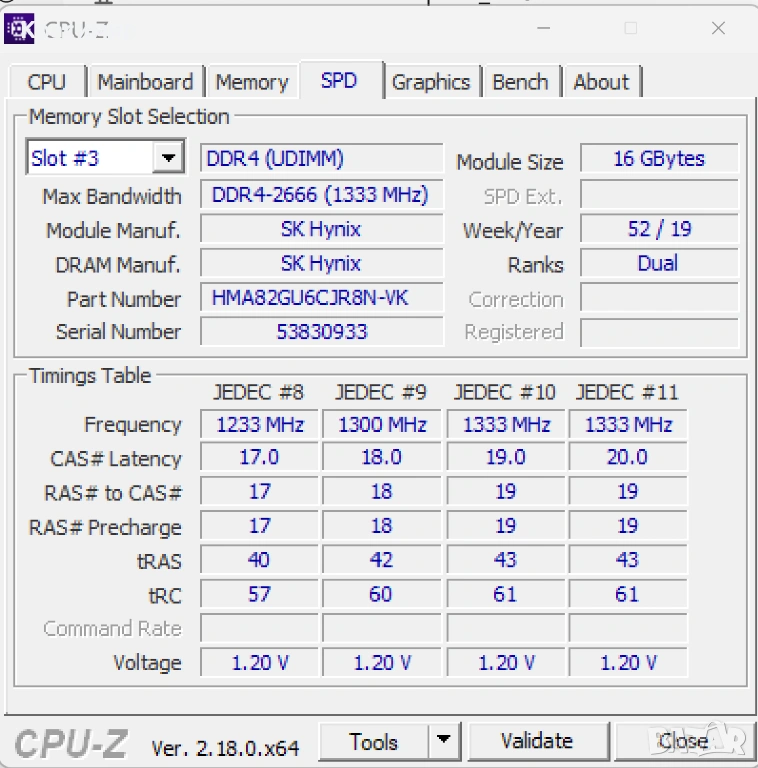758x768 pixels.
Task: Select the 1233 MHz frequency cell
Action: click(260, 424)
